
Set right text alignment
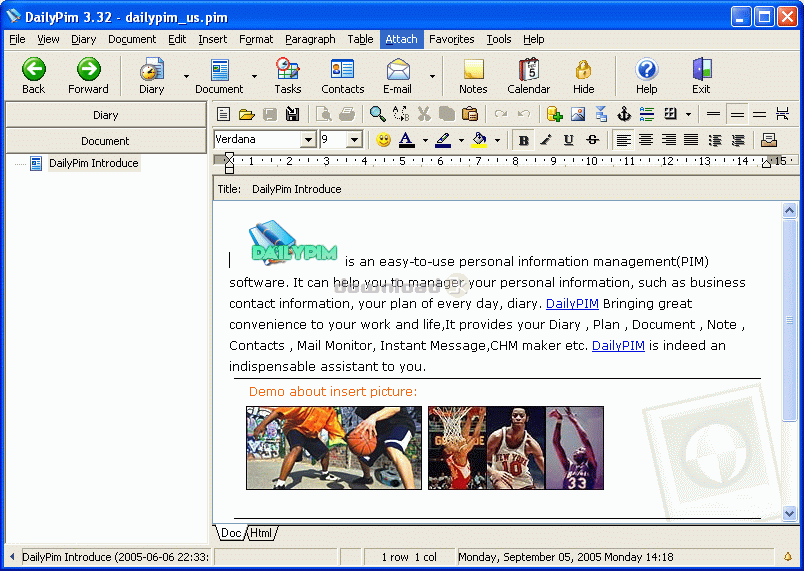pos(669,139)
